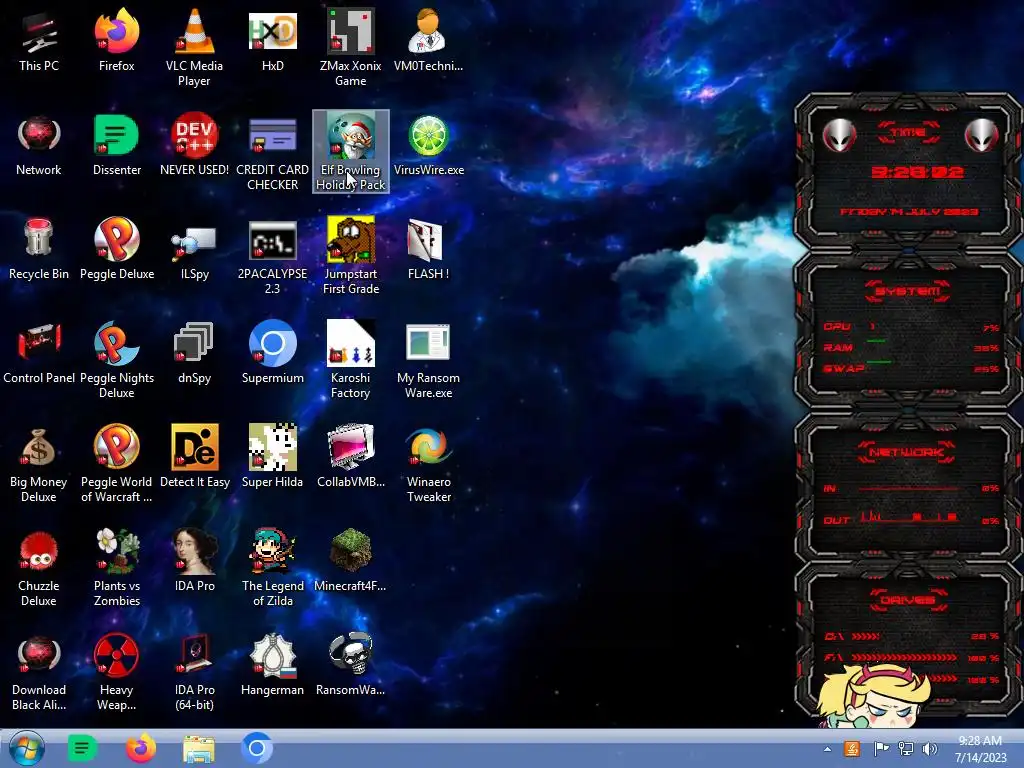Image resolution: width=1024 pixels, height=768 pixels.
Task: Open the Recycle Bin
Action: [39, 249]
